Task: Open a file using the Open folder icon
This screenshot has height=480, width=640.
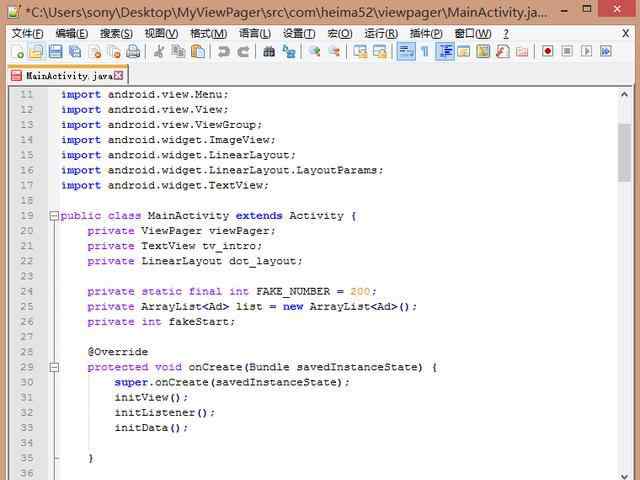Action: [36, 51]
